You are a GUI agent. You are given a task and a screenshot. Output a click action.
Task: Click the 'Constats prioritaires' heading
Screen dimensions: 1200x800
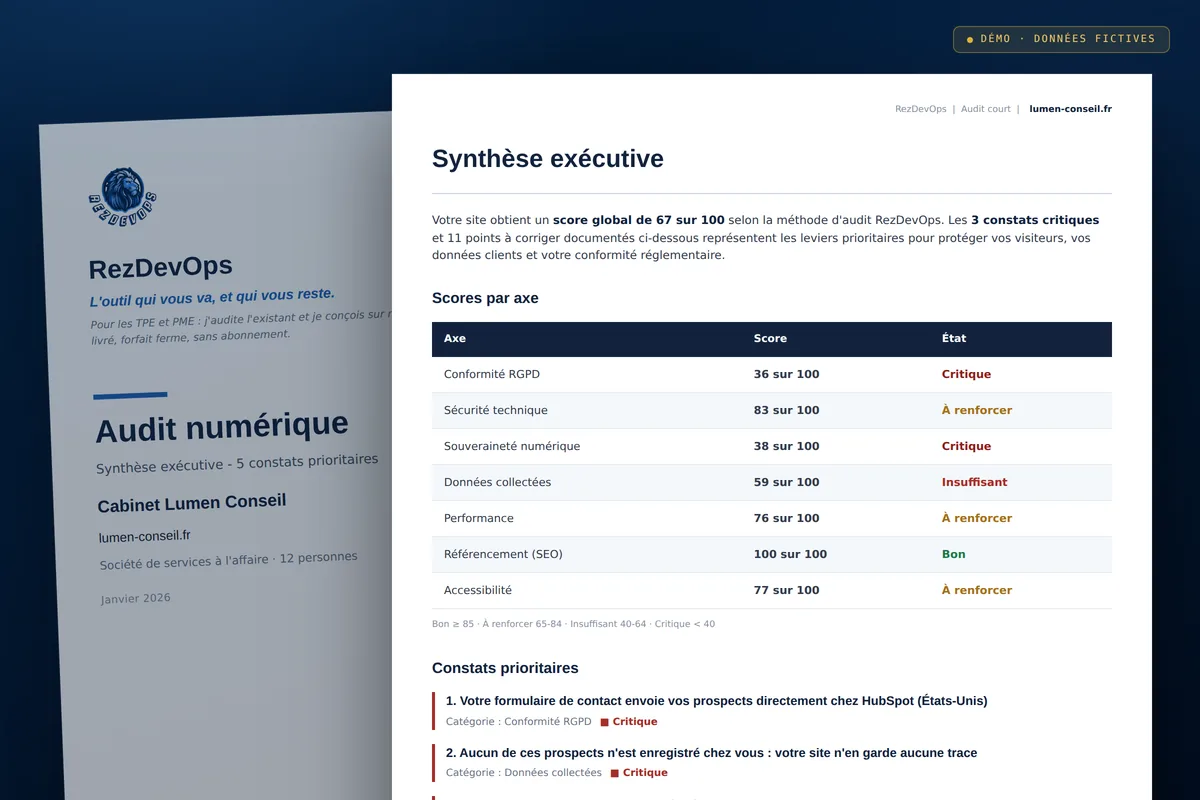pos(505,668)
